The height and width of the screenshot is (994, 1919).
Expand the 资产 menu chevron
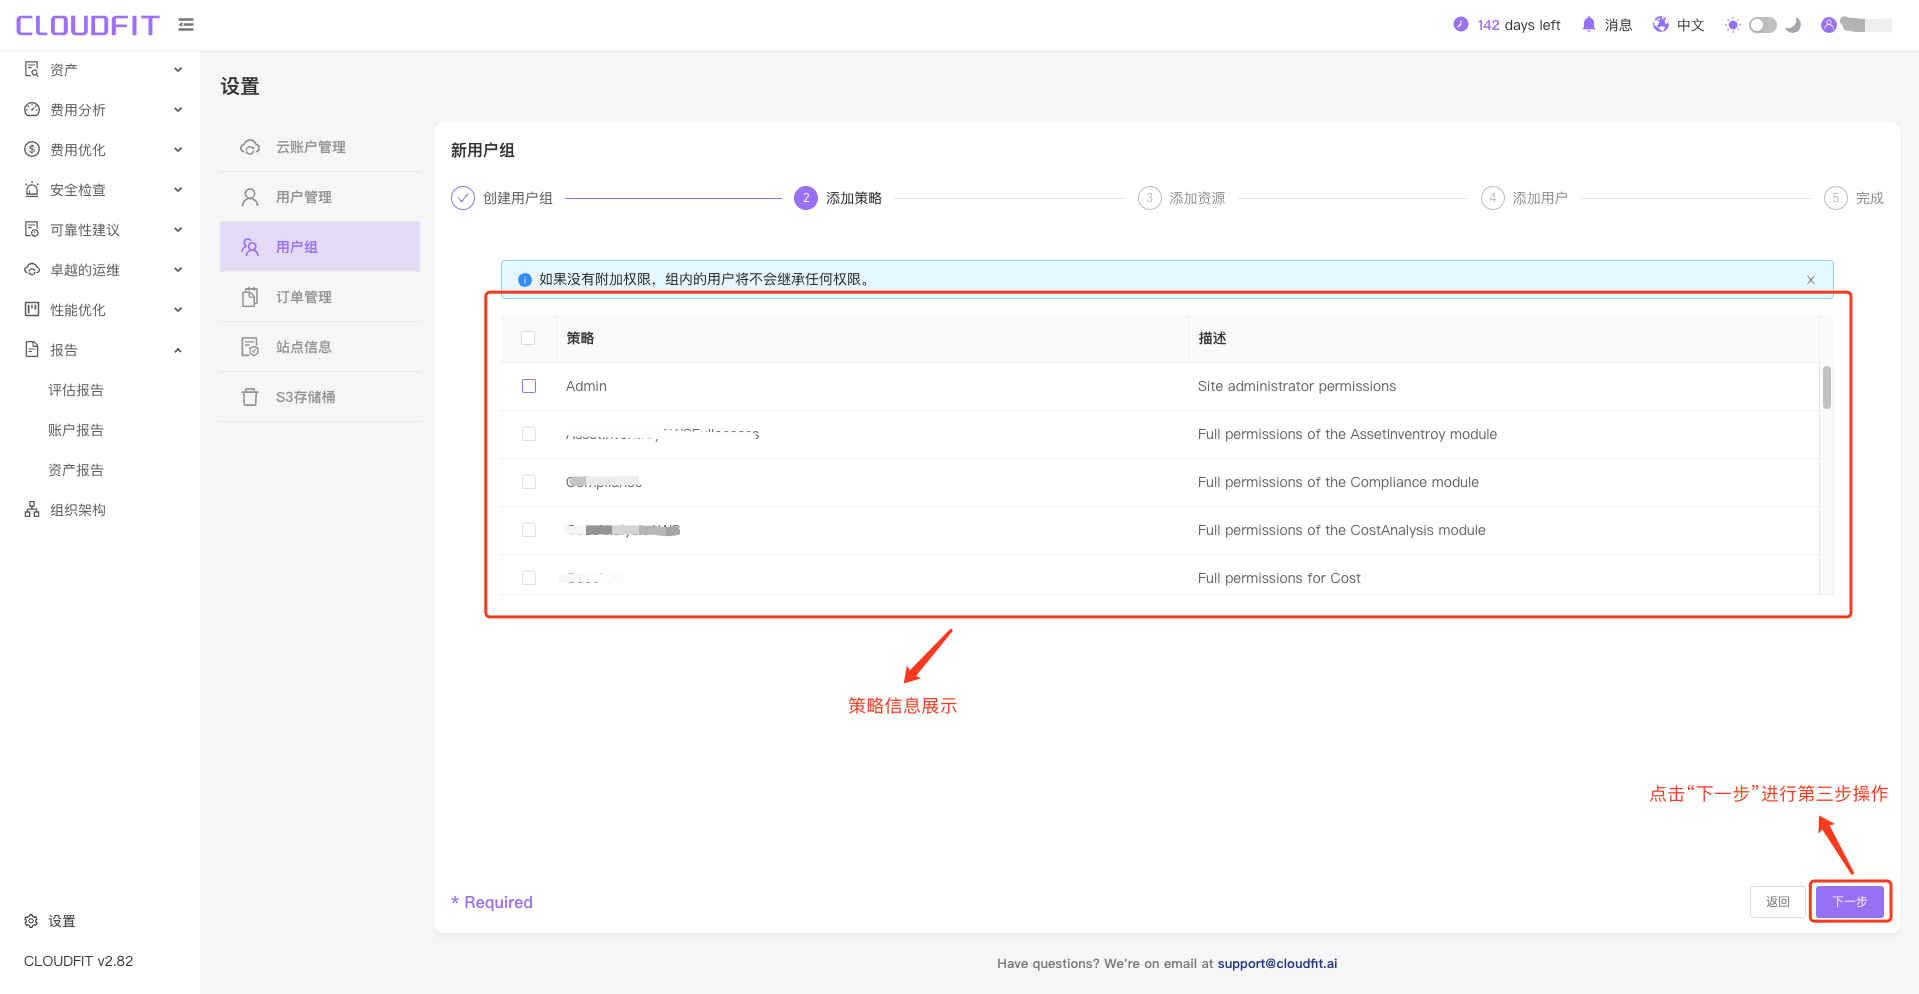click(178, 69)
